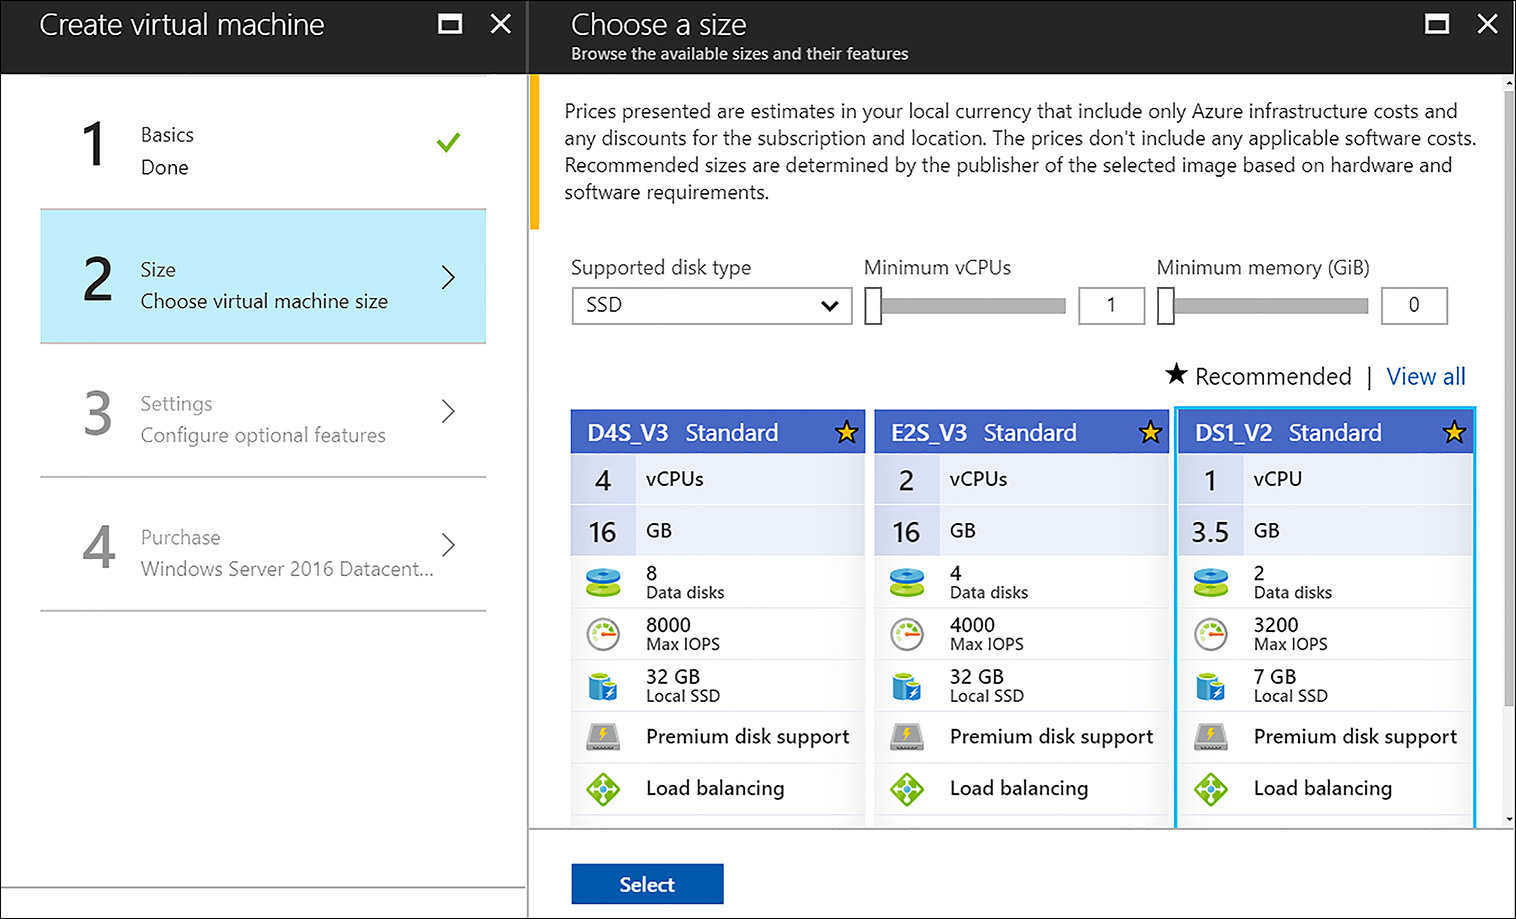Click the 4000 Max IOPS text
The image size is (1516, 919).
[987, 634]
